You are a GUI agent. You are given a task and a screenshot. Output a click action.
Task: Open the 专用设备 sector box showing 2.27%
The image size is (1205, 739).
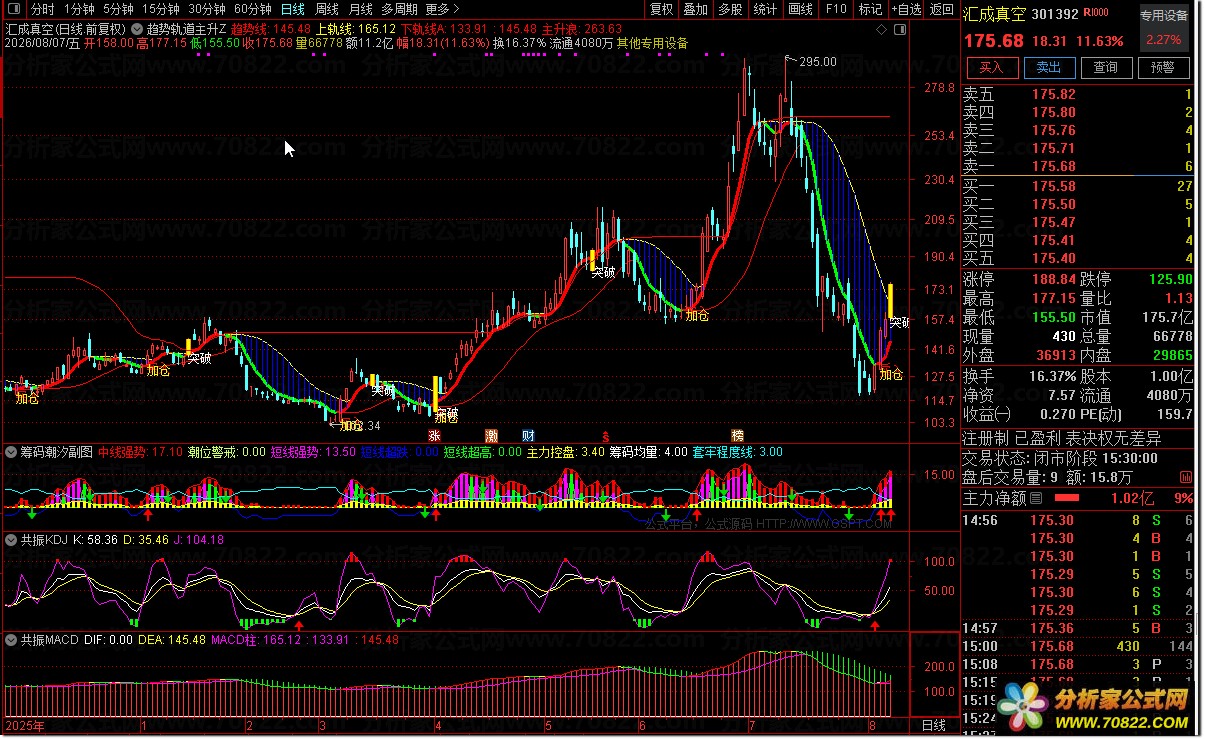[x=1165, y=28]
